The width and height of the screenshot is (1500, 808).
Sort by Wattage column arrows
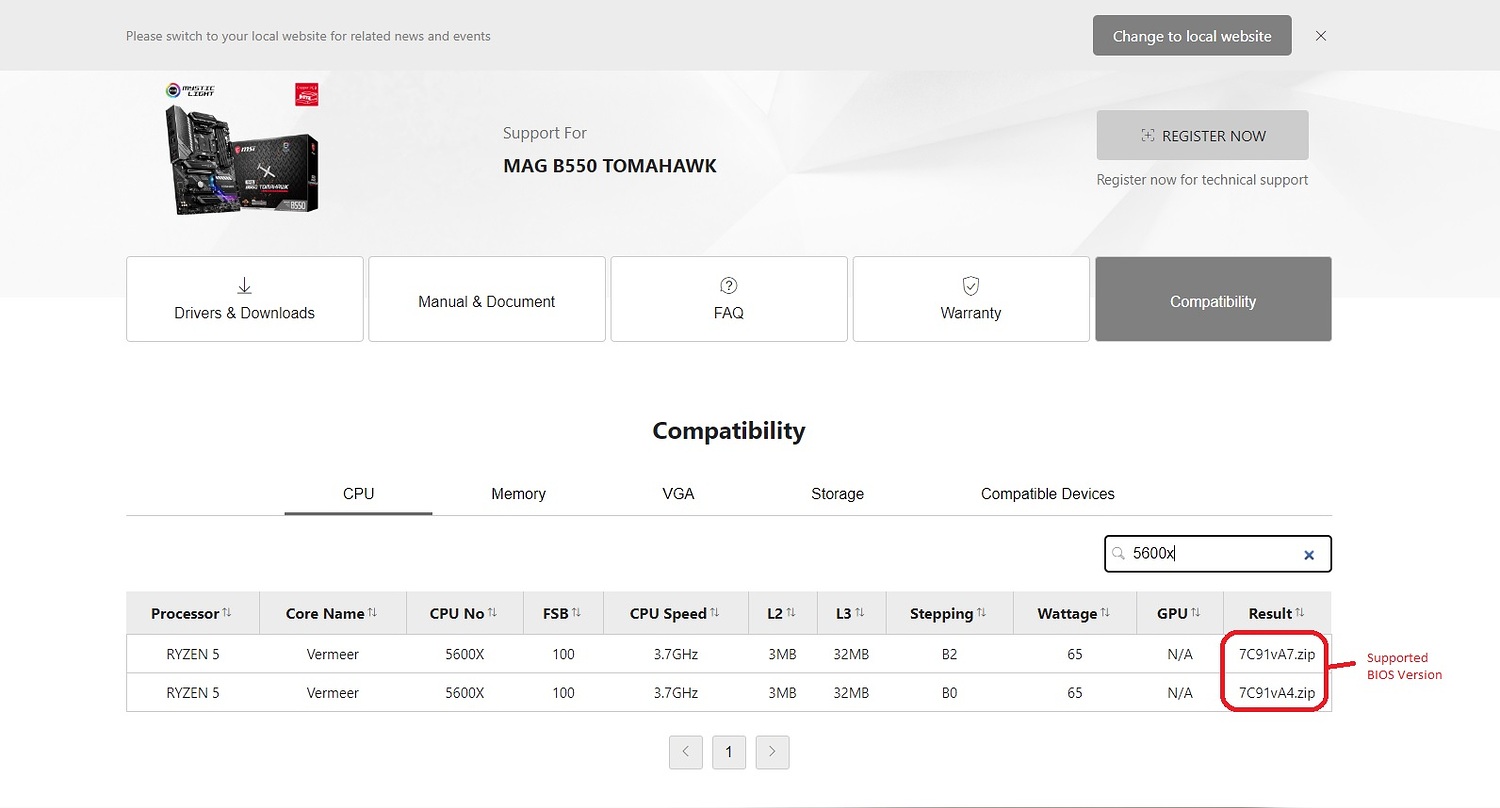1105,613
